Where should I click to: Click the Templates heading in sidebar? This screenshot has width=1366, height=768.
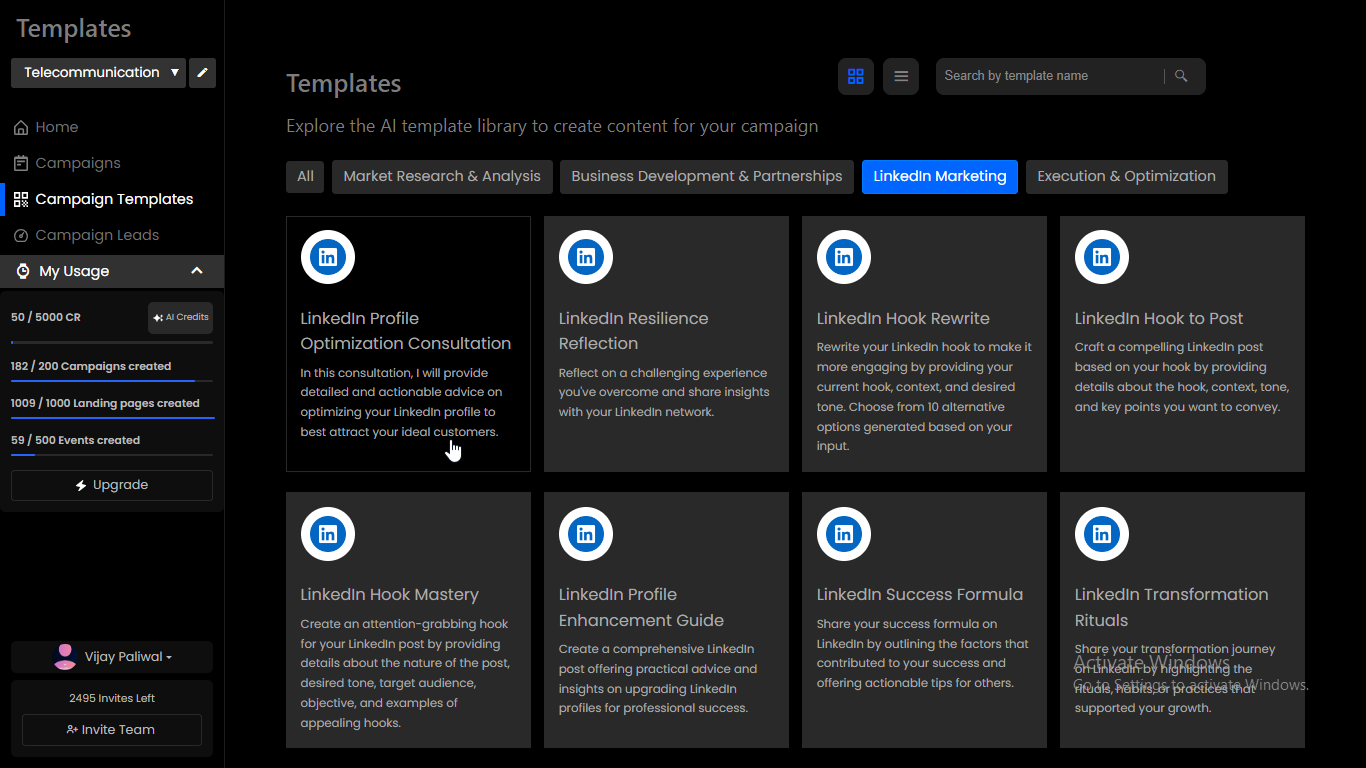pos(73,29)
